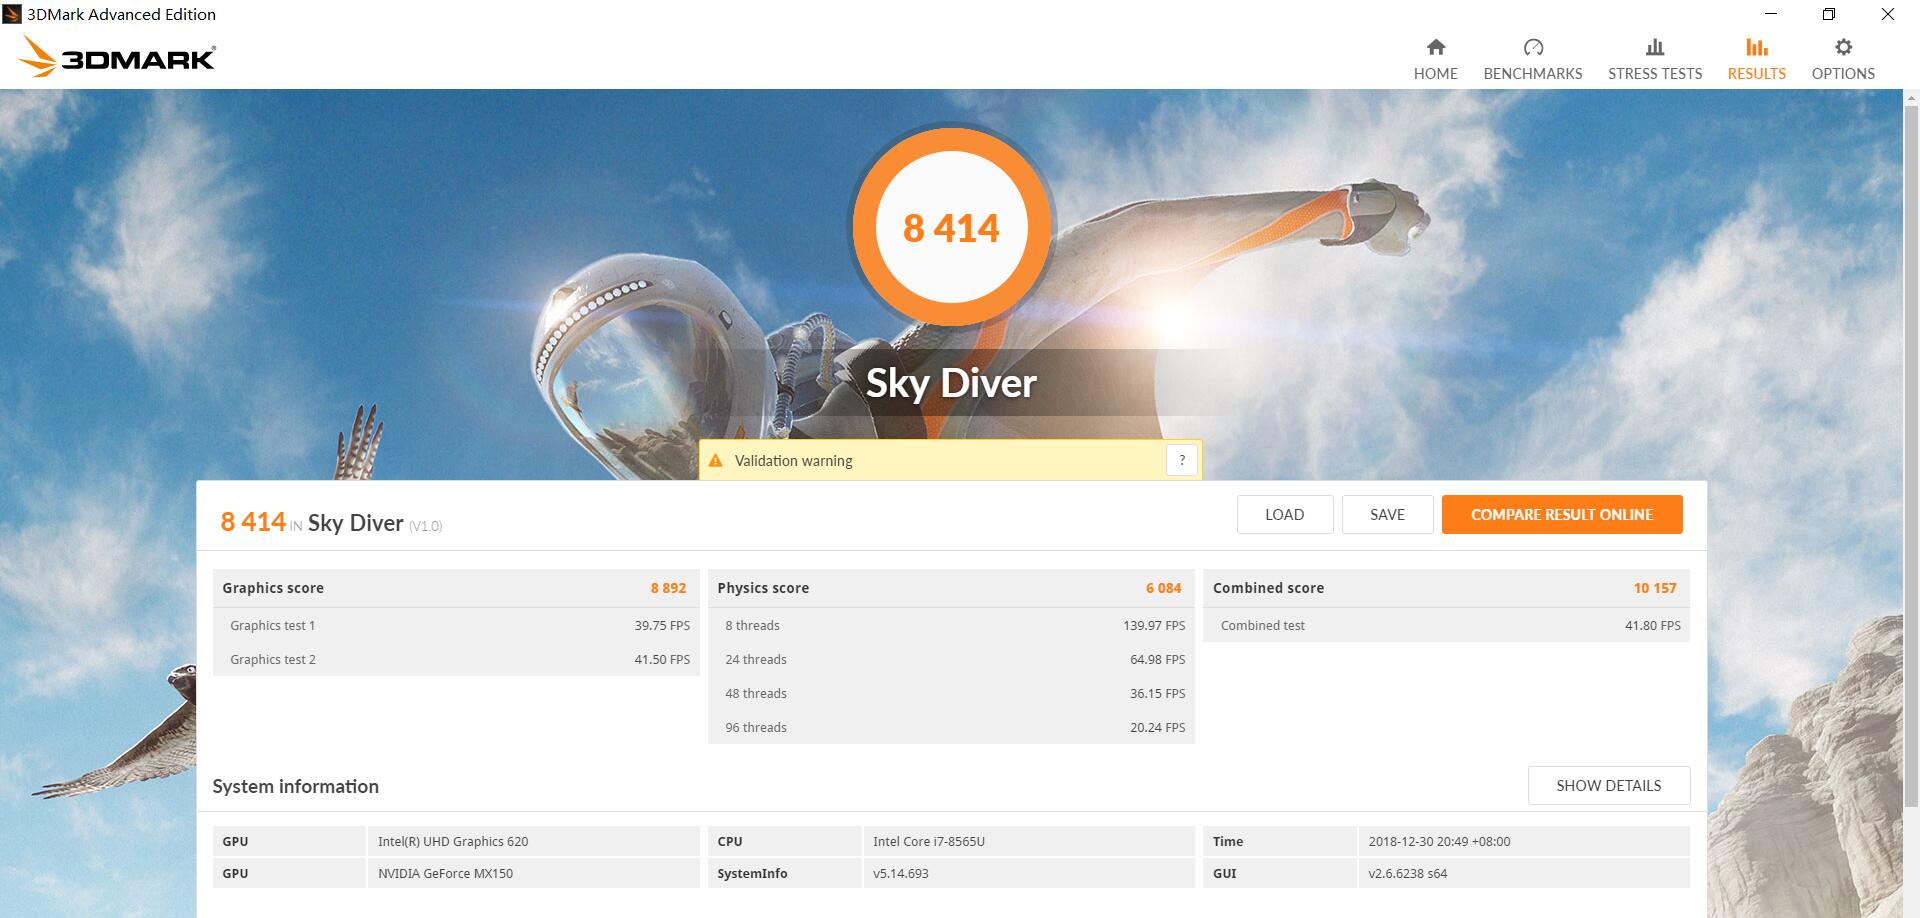
Task: Click Graphics test 1 row label
Action: pyautogui.click(x=273, y=625)
